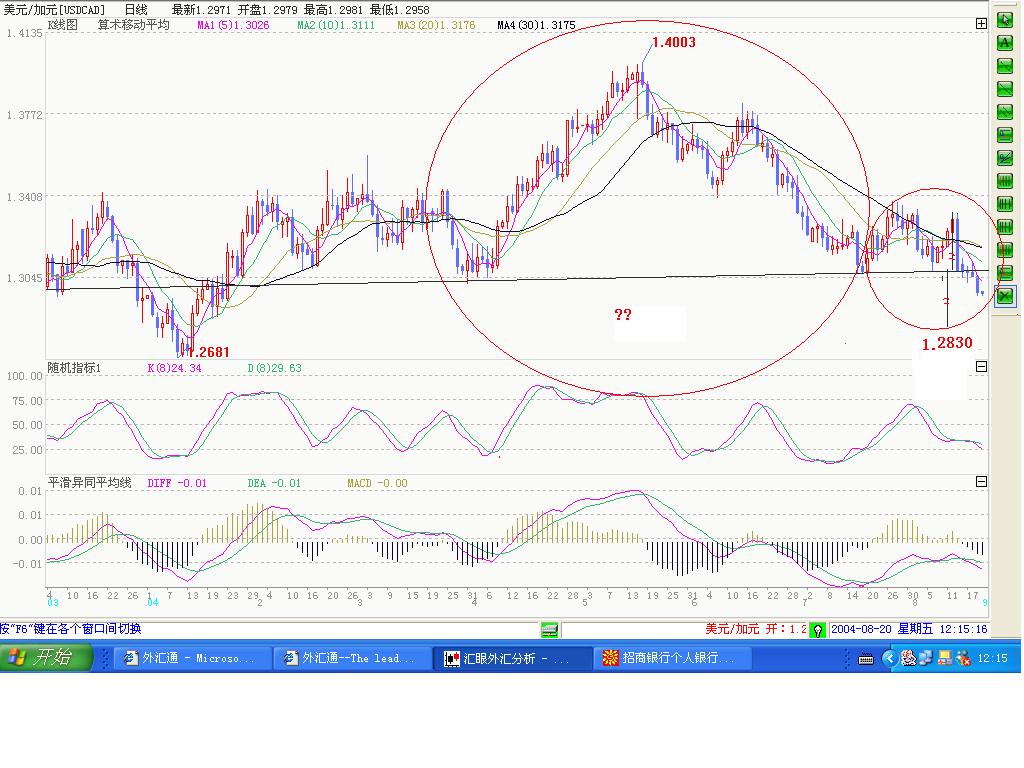The height and width of the screenshot is (768, 1024).
Task: Click the 最新1.2971 latest price text
Action: [201, 10]
